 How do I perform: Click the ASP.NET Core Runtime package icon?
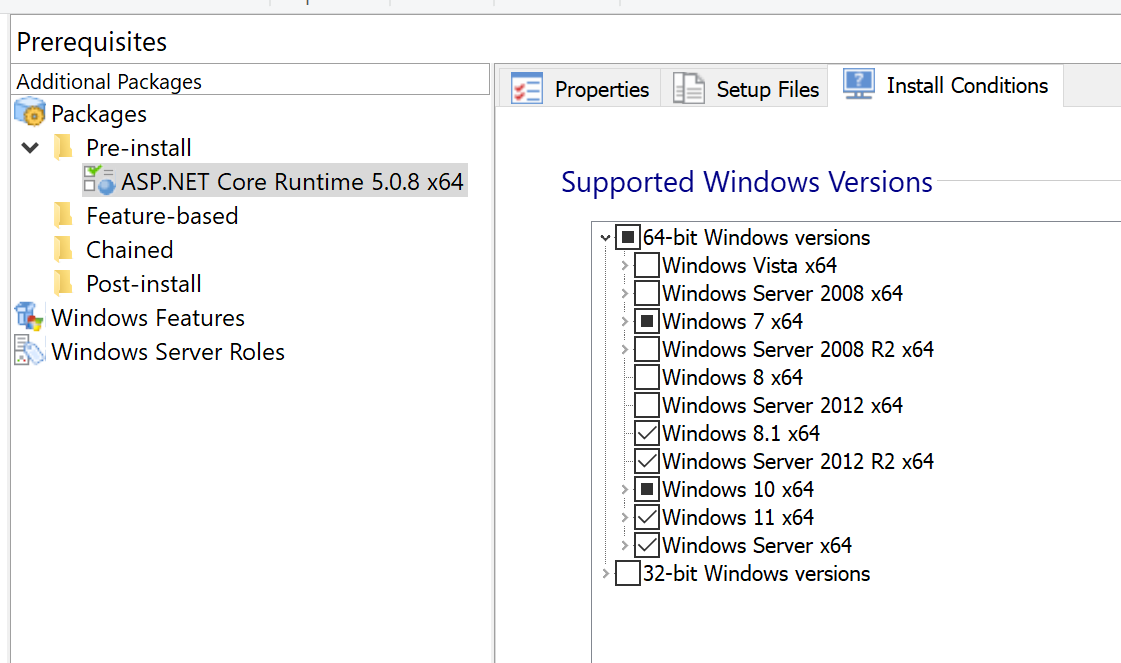pos(99,180)
